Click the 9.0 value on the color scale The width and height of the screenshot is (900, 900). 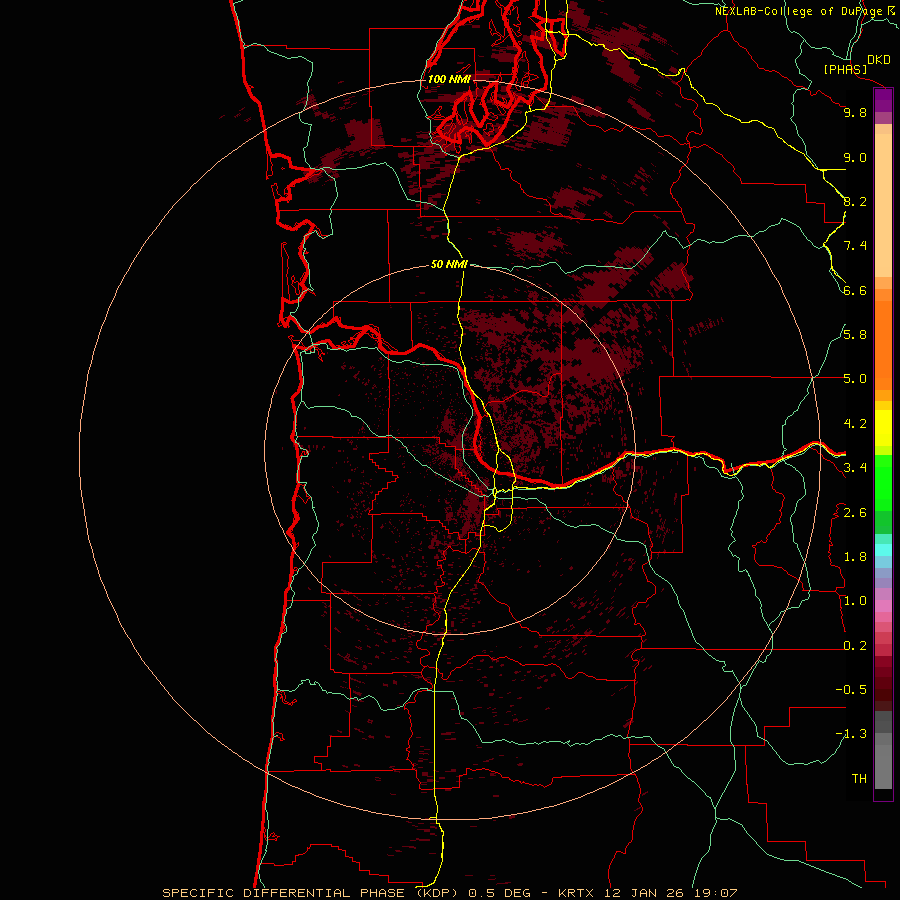click(855, 157)
